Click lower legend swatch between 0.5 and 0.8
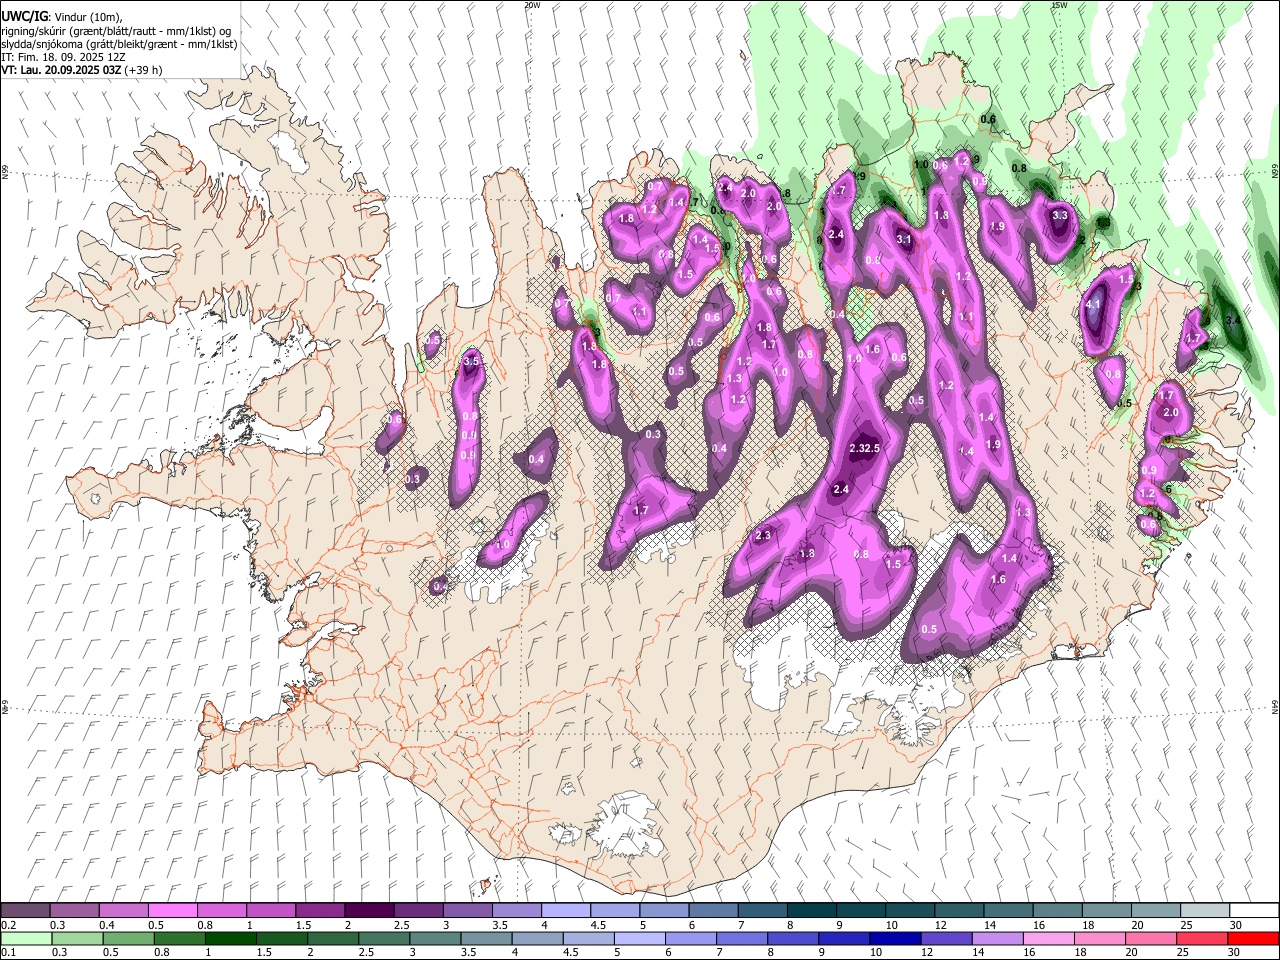 click(128, 938)
